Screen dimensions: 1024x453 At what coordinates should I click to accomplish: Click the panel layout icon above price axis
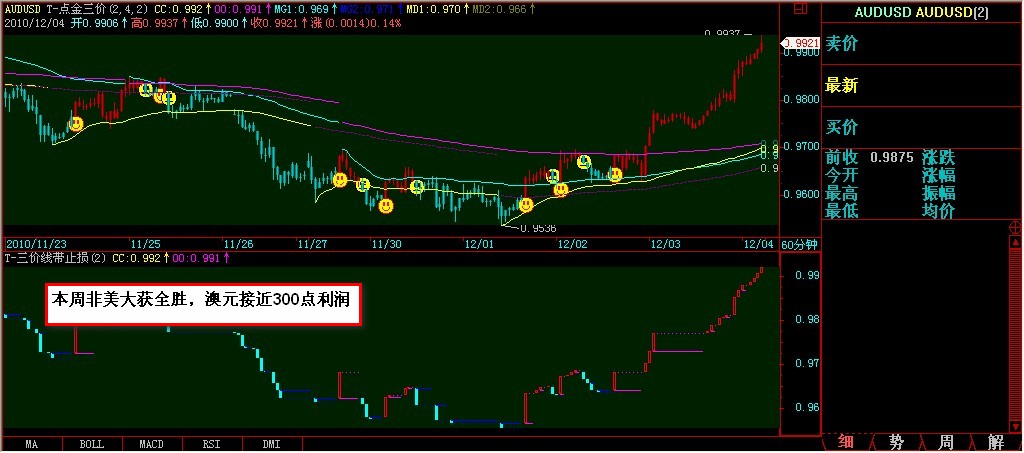coord(799,9)
